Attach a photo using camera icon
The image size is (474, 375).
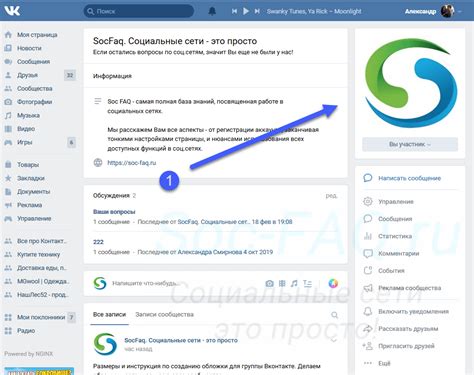tap(269, 283)
